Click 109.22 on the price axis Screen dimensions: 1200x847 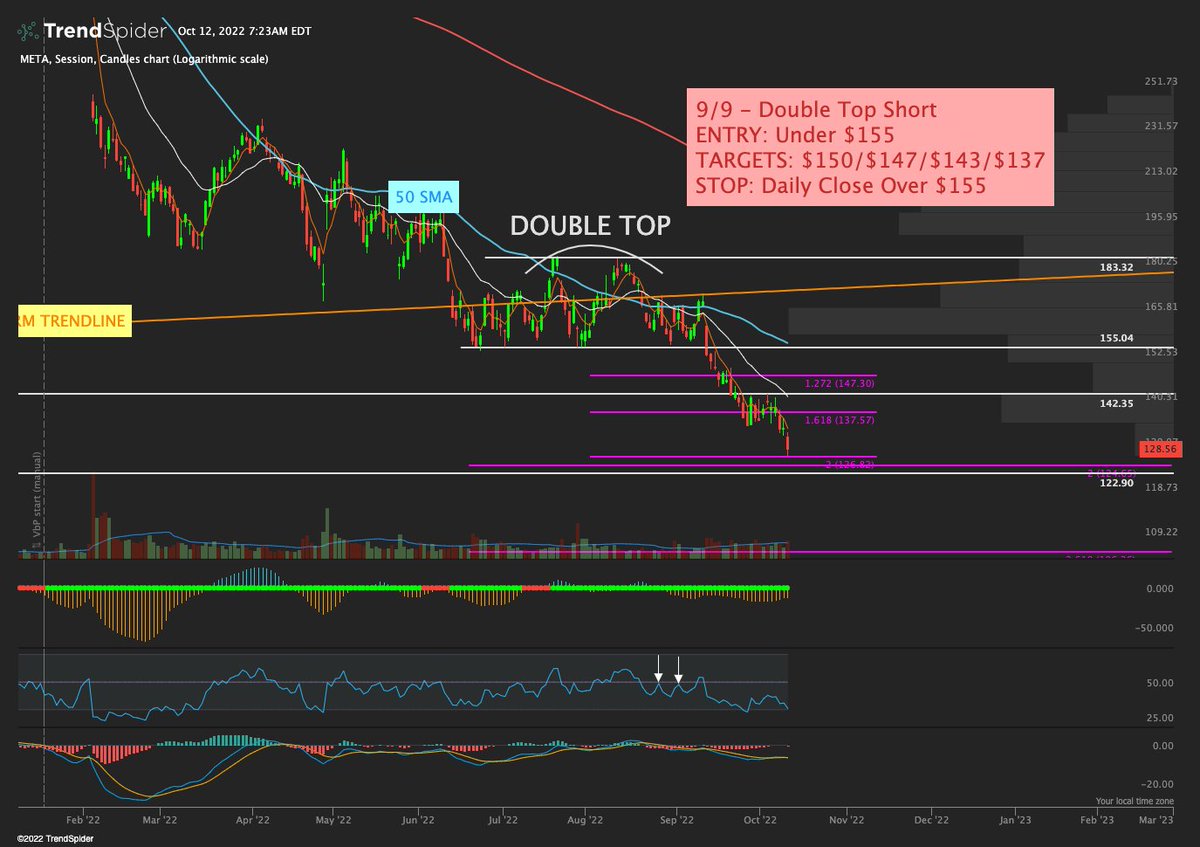coord(1160,532)
